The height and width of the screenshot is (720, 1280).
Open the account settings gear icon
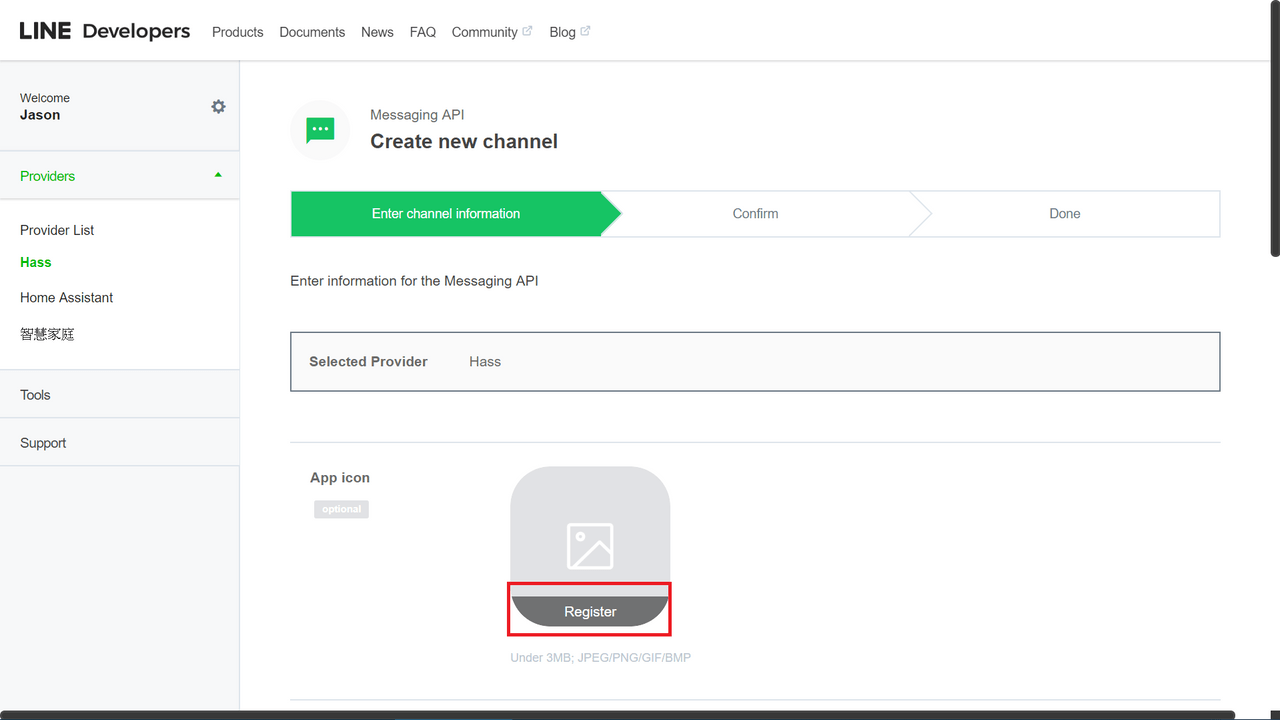point(218,106)
